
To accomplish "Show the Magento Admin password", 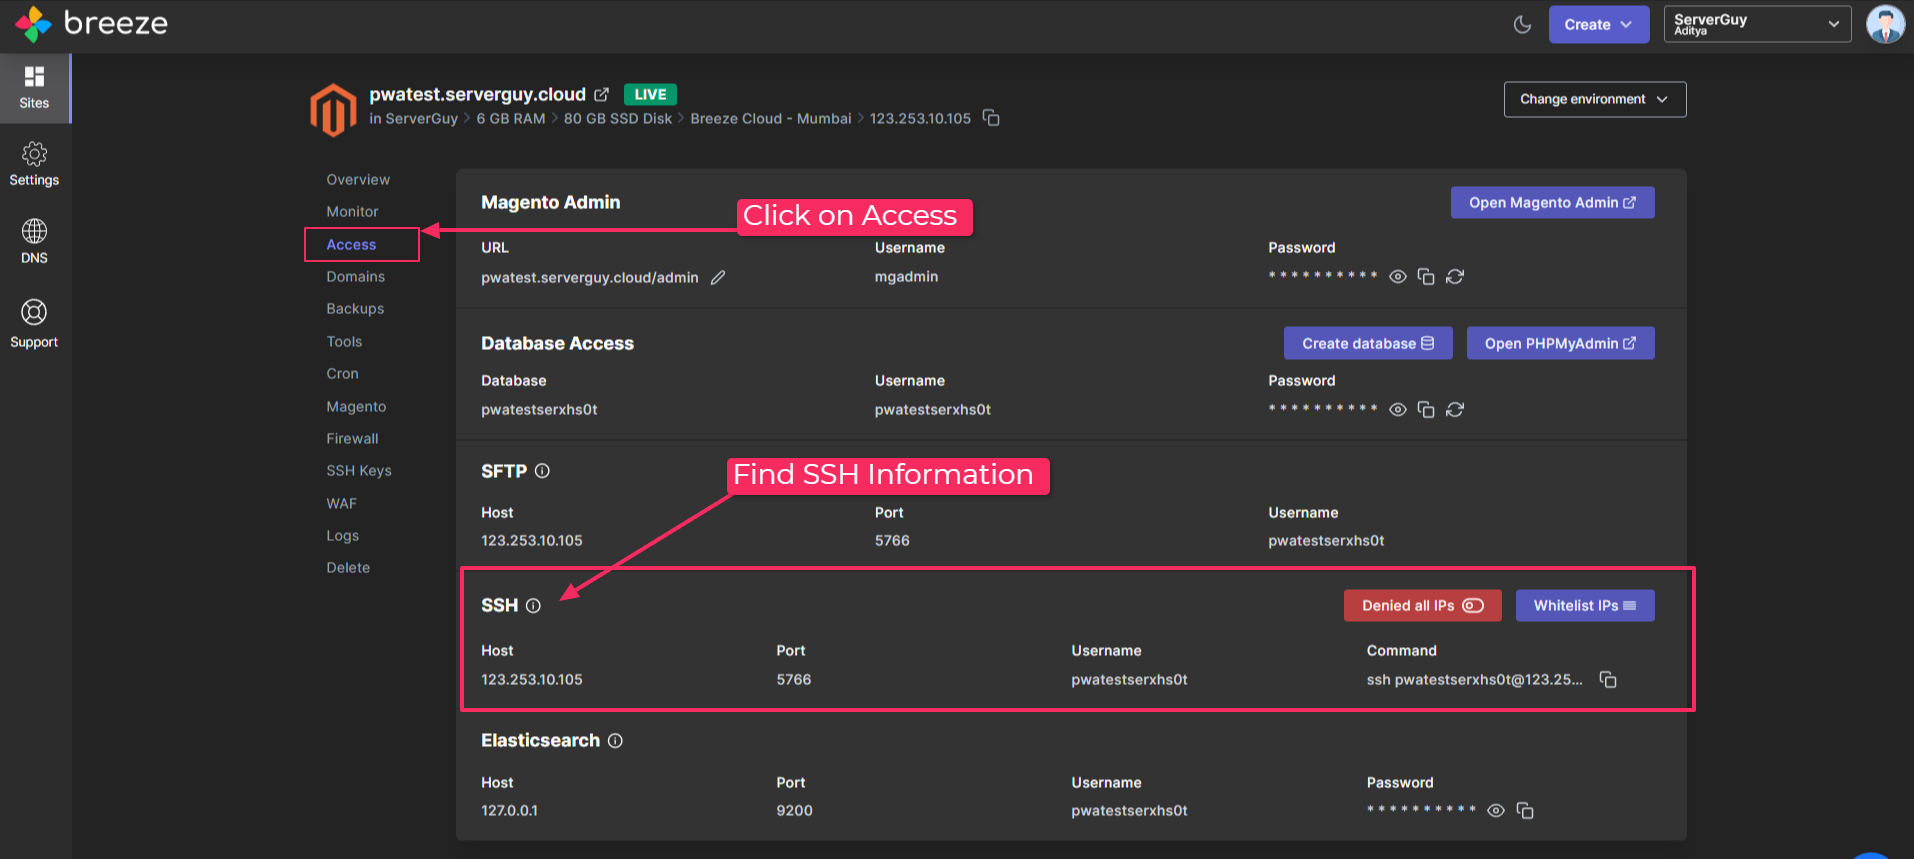I will [1398, 277].
